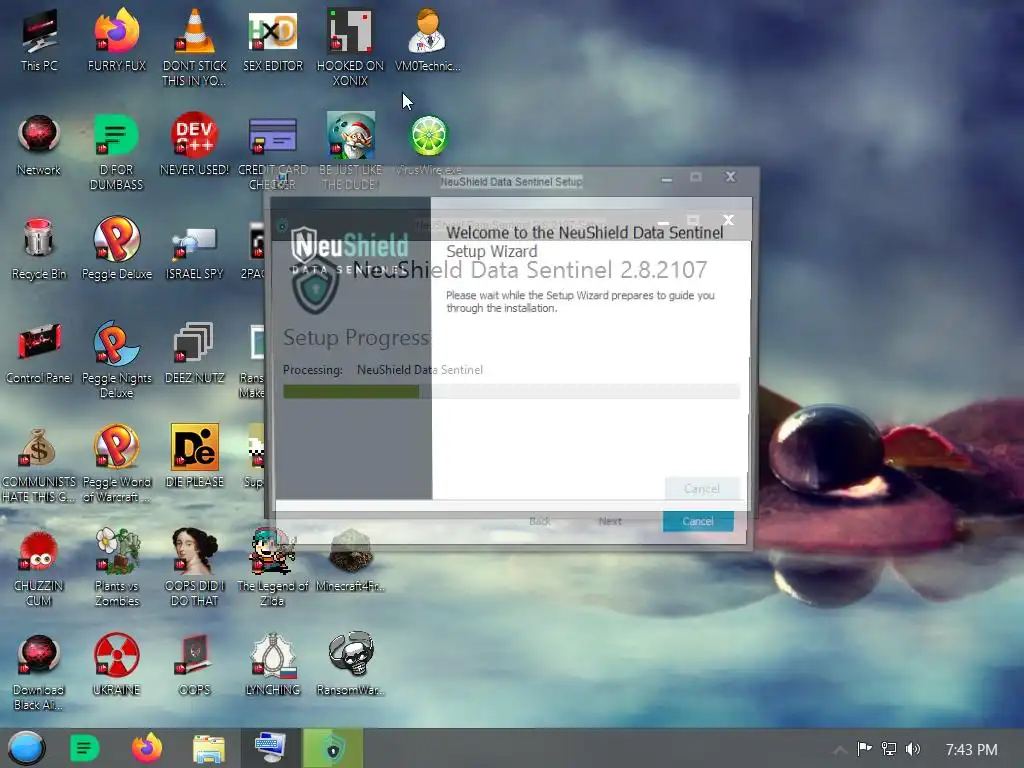
Task: Maximize the NeuShield Data Sentinel Setup window
Action: (696, 177)
